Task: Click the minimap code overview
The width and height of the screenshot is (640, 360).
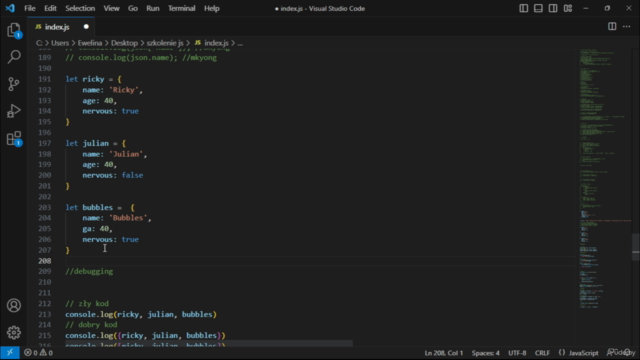Action: [605, 180]
